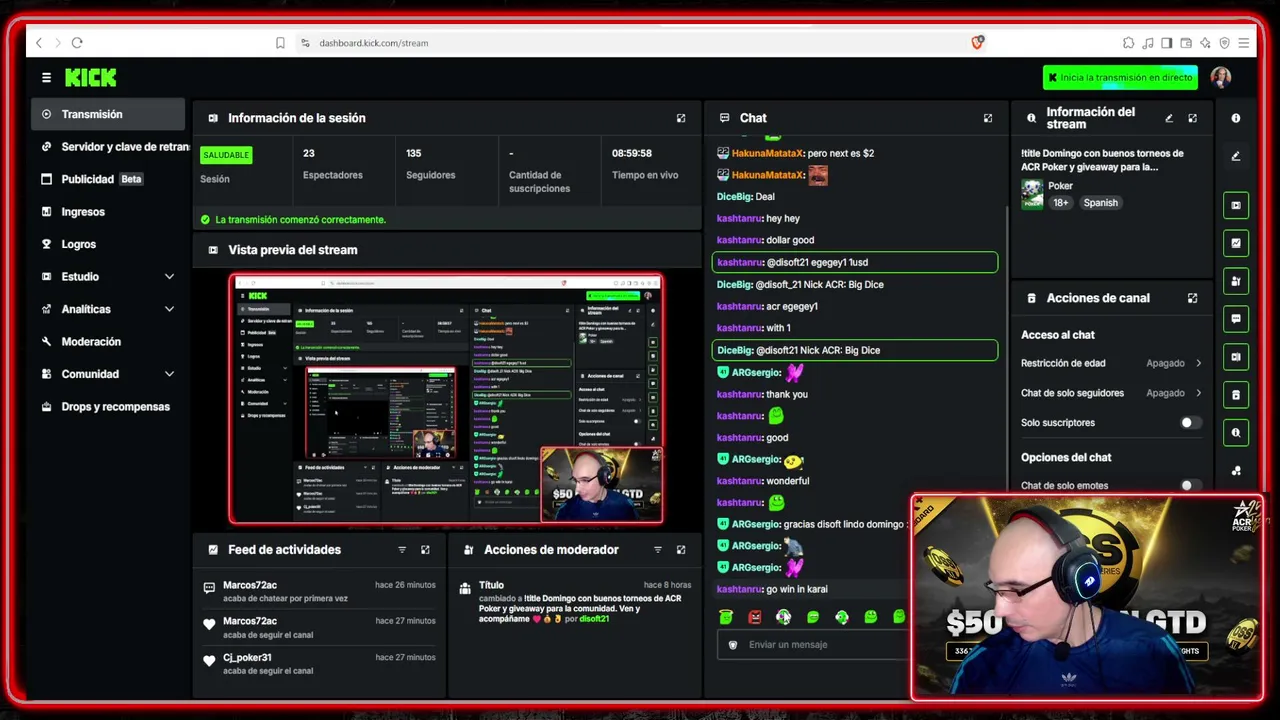Open the profile avatar menu
1280x720 pixels.
click(1220, 77)
